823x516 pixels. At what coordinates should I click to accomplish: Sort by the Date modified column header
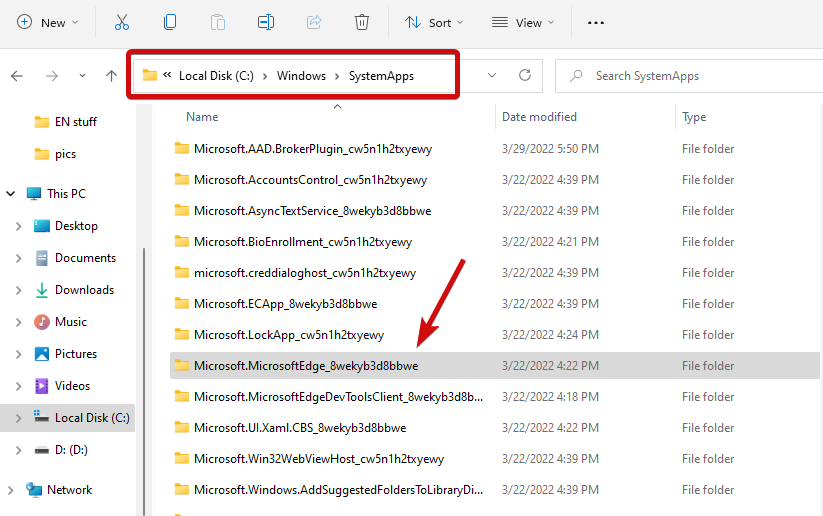pyautogui.click(x=539, y=117)
